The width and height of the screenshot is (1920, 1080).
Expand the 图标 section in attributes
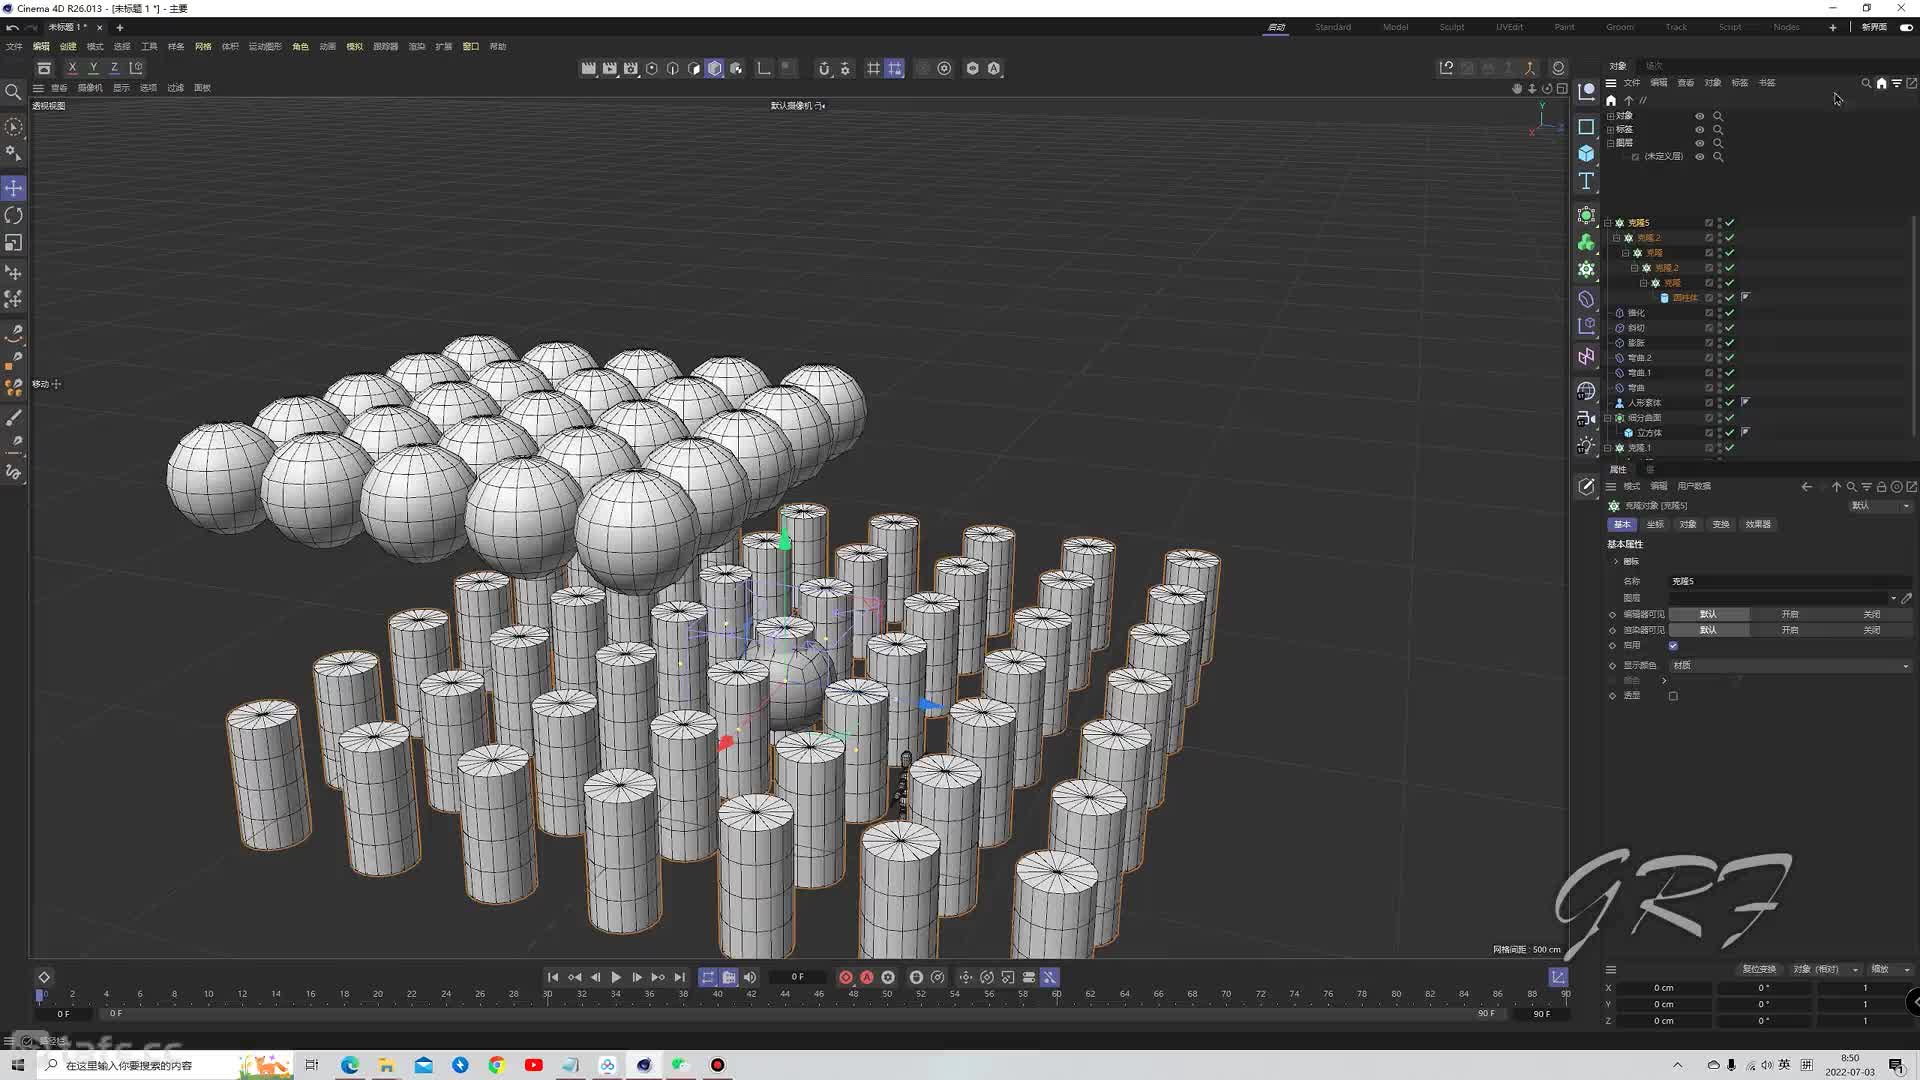pos(1616,562)
